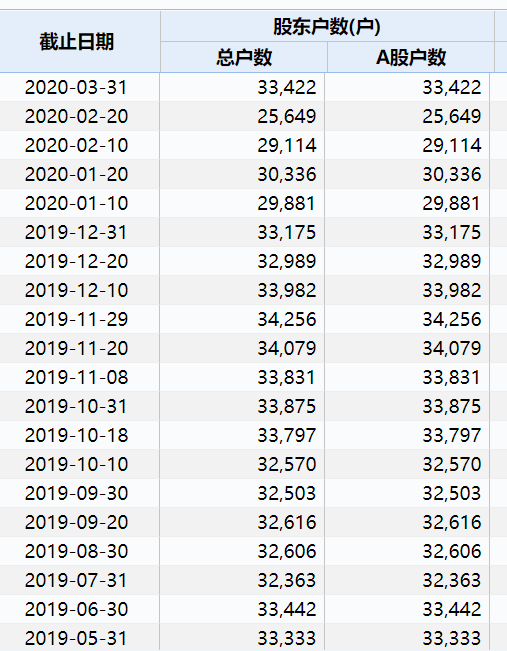This screenshot has width=507, height=651.
Task: Click total count 33,175 for 2019-12-31
Action: pos(287,232)
